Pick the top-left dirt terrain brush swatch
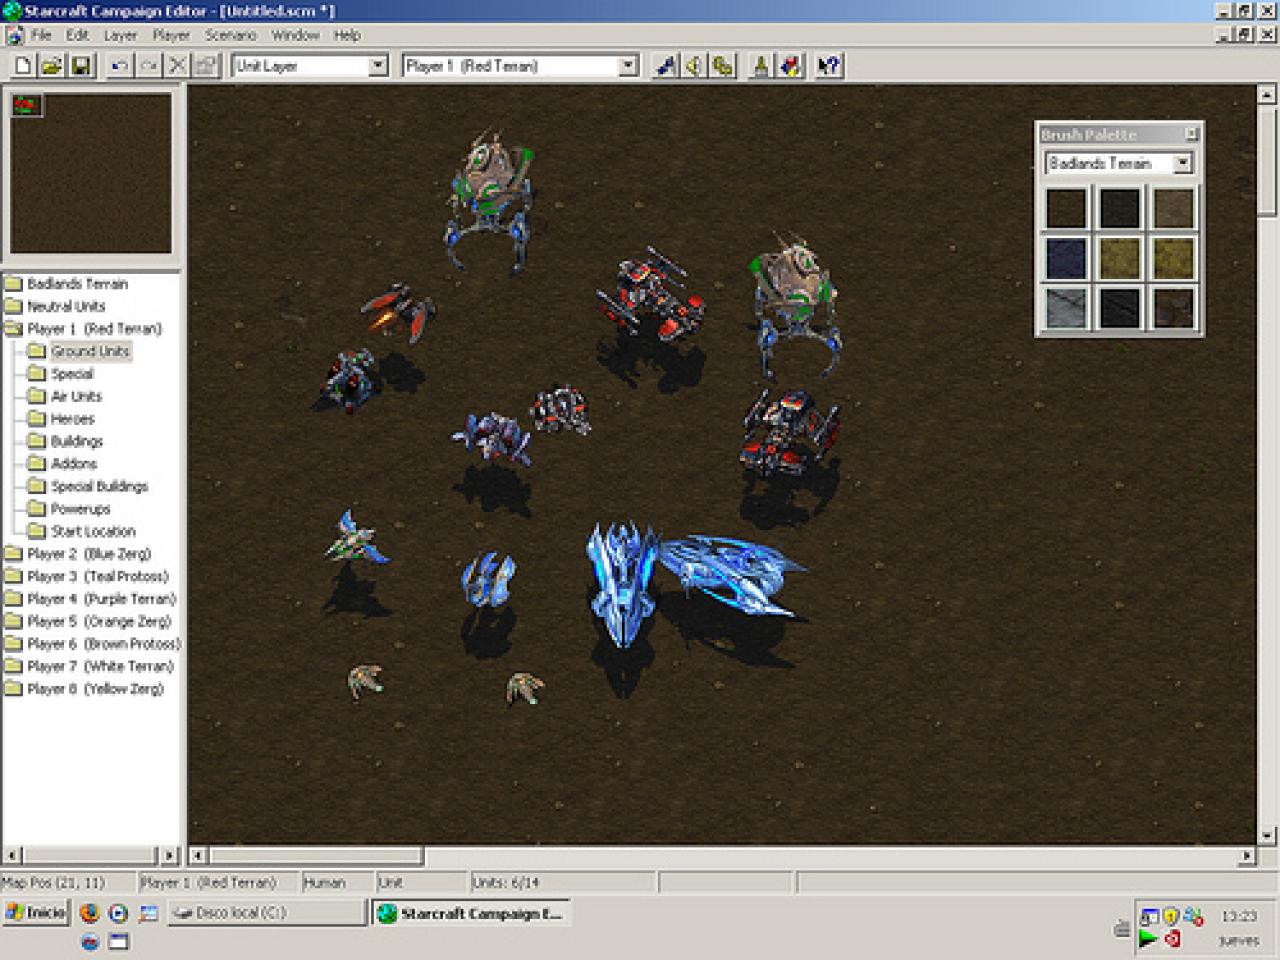 [x=1066, y=208]
